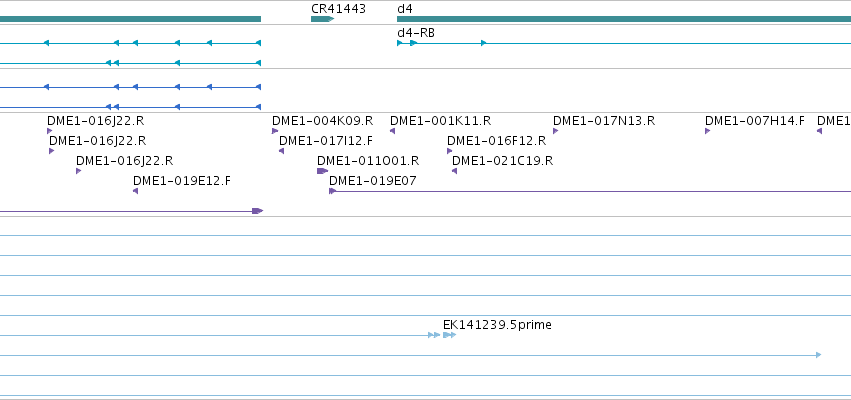Click the DME1-011O01.R label
The width and height of the screenshot is (851, 400).
click(x=368, y=161)
